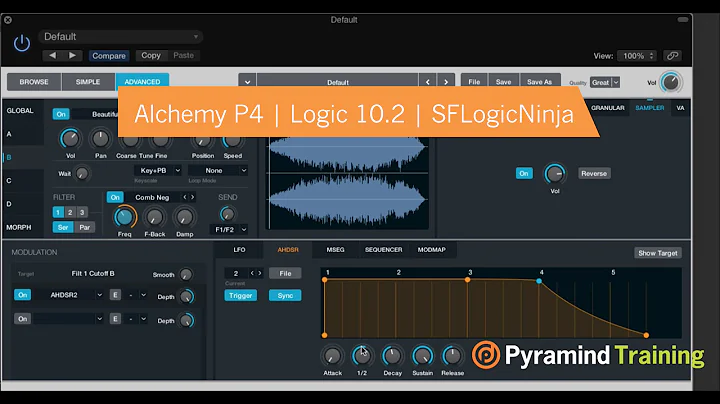
Task: Switch to the ADVANCED view tab
Action: pyautogui.click(x=142, y=81)
